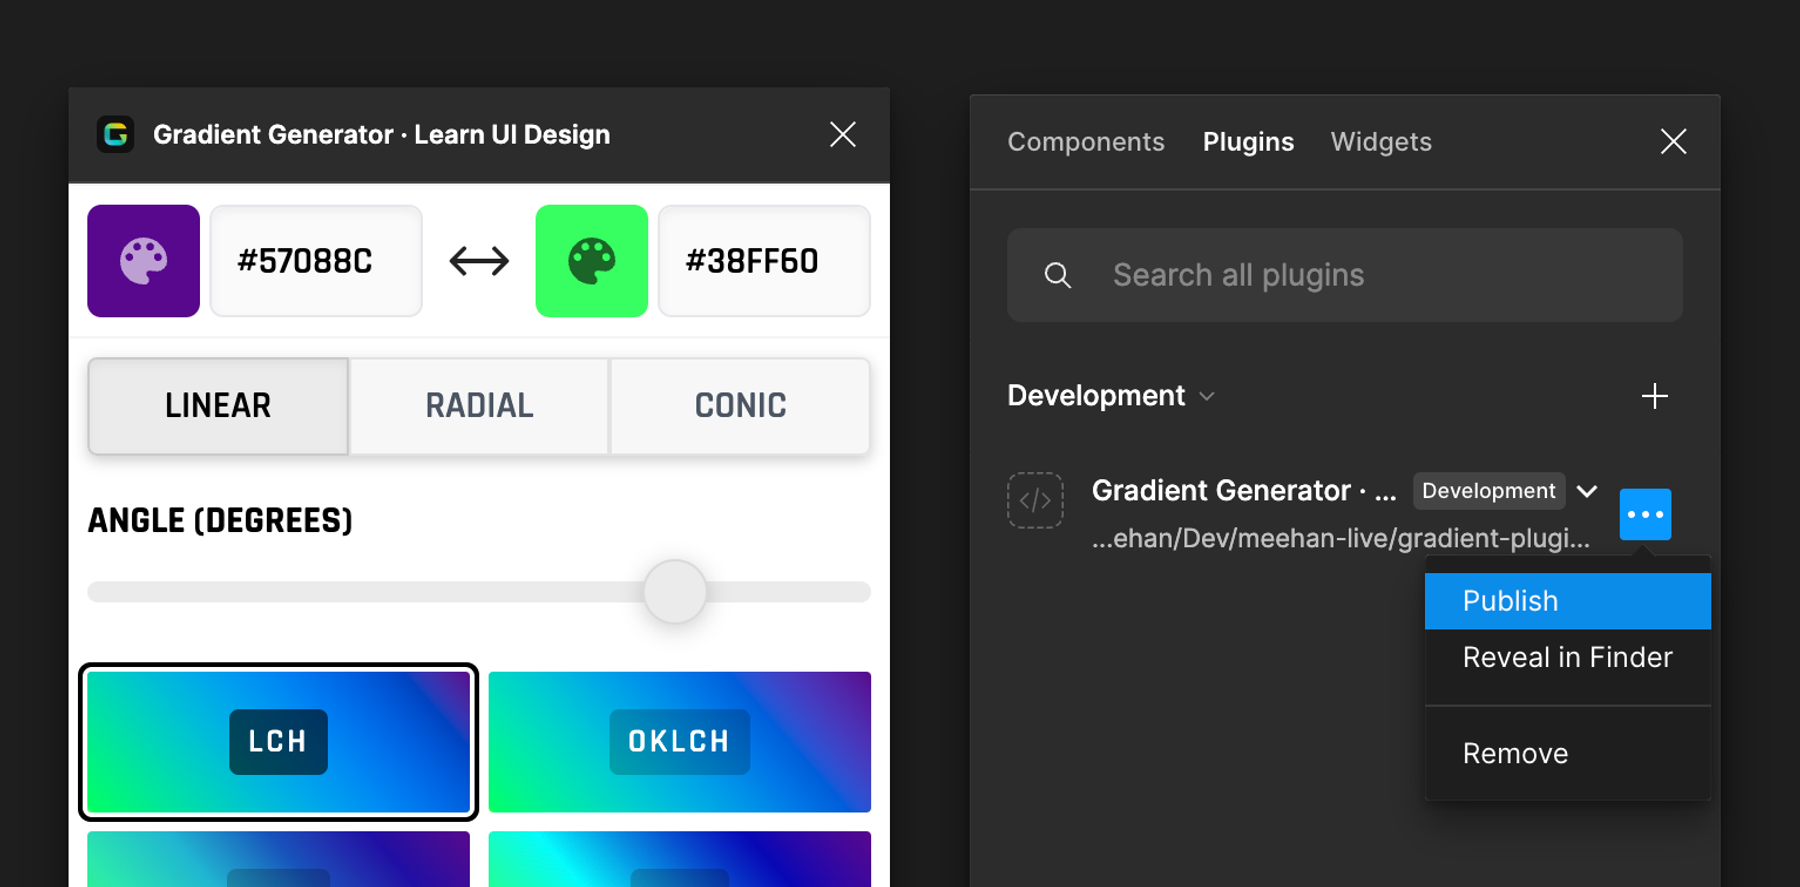Click the Search all plugins field
The height and width of the screenshot is (887, 1800).
1345,275
